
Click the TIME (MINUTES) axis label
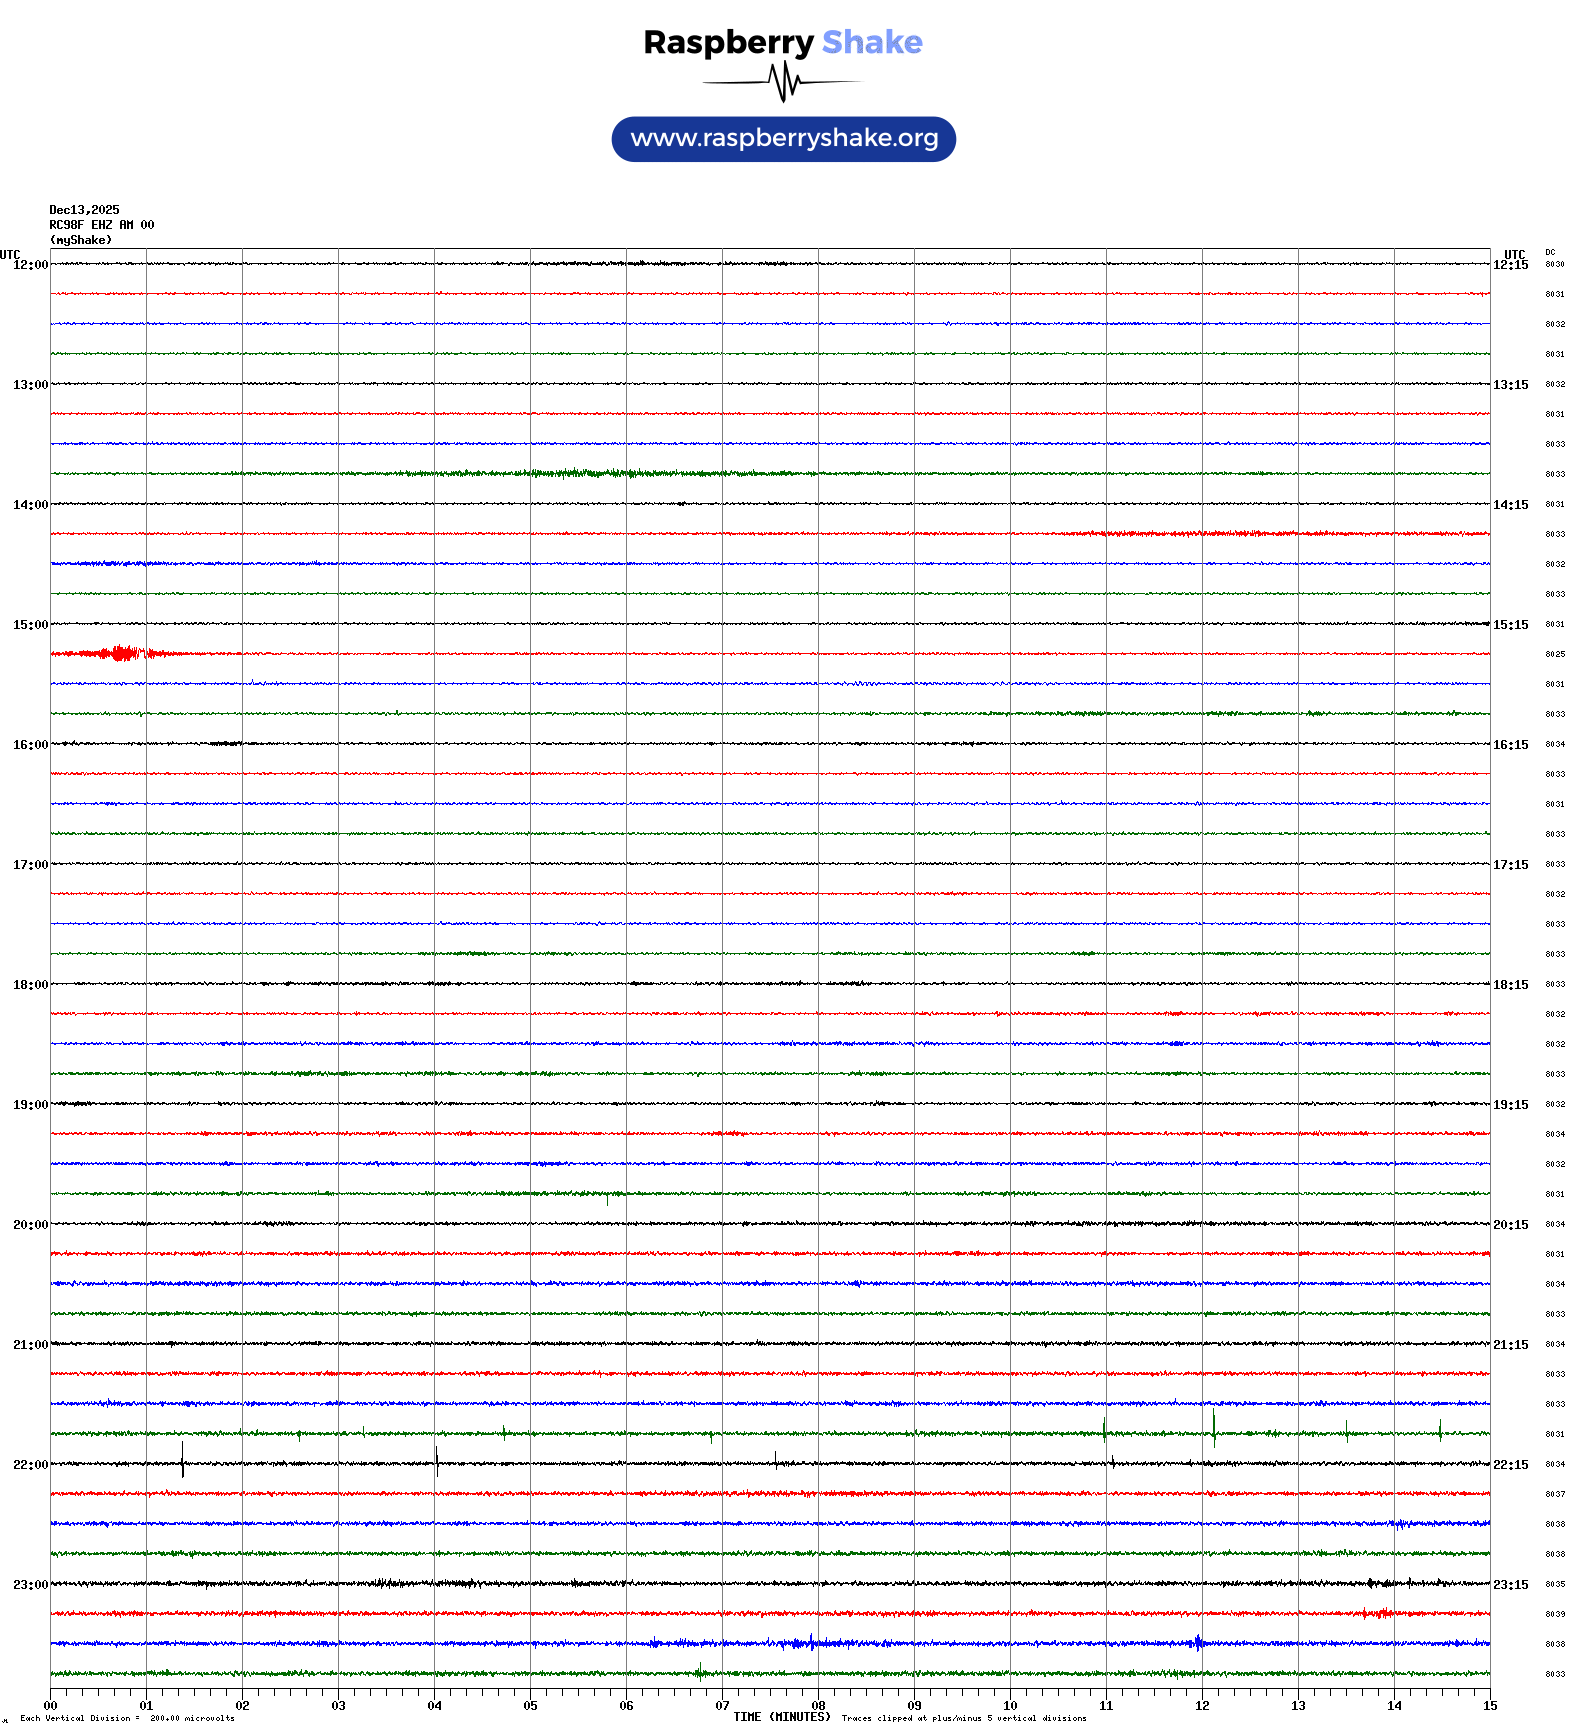[x=781, y=1717]
